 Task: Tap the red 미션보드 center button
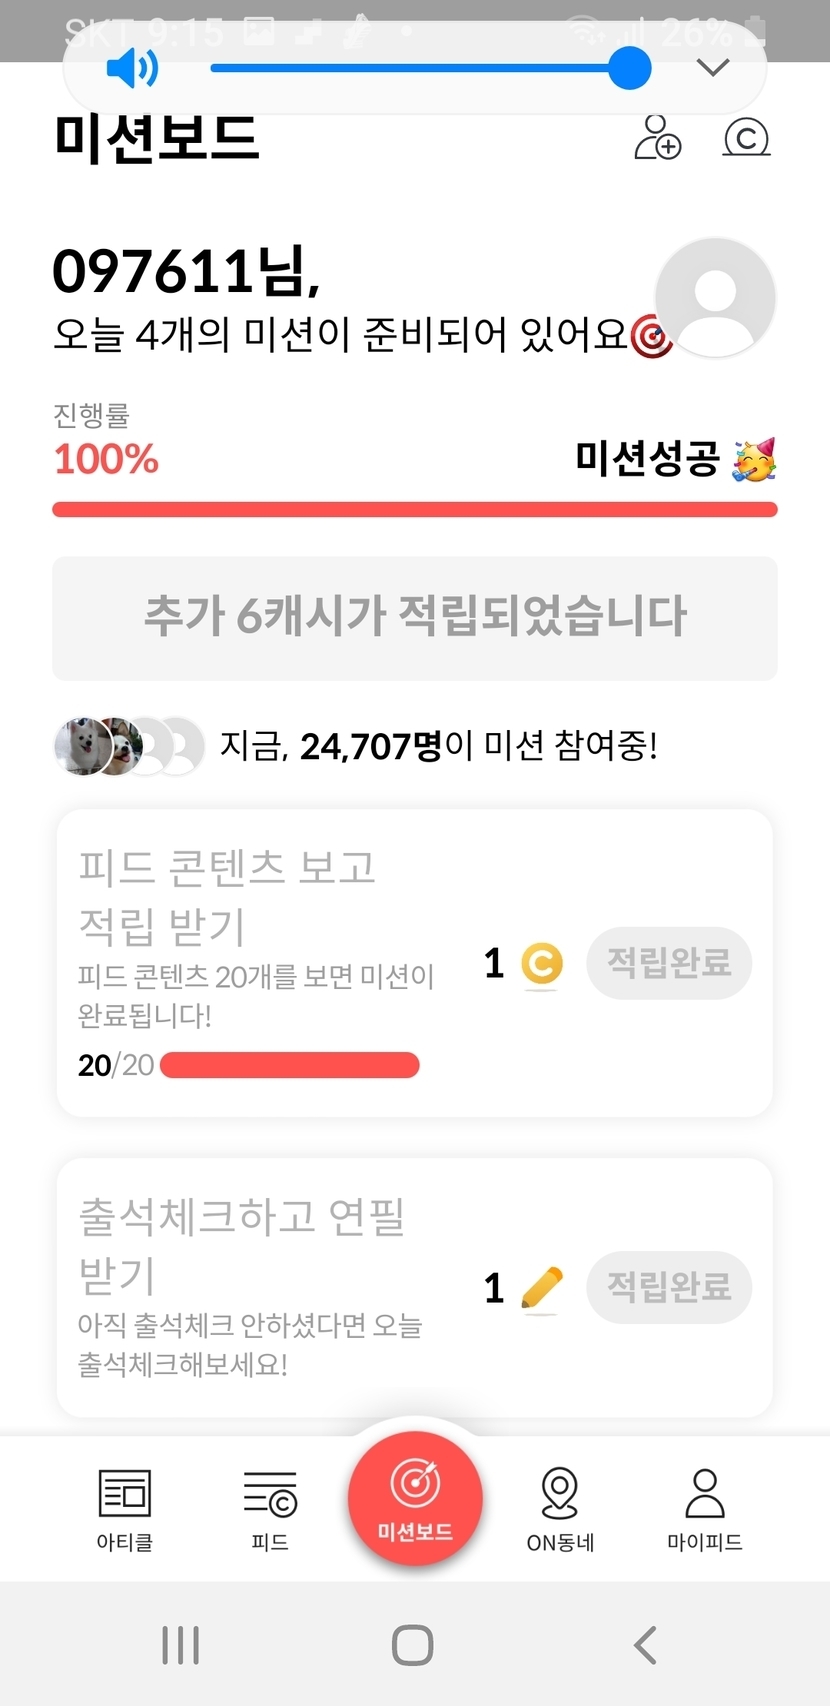coord(415,1498)
